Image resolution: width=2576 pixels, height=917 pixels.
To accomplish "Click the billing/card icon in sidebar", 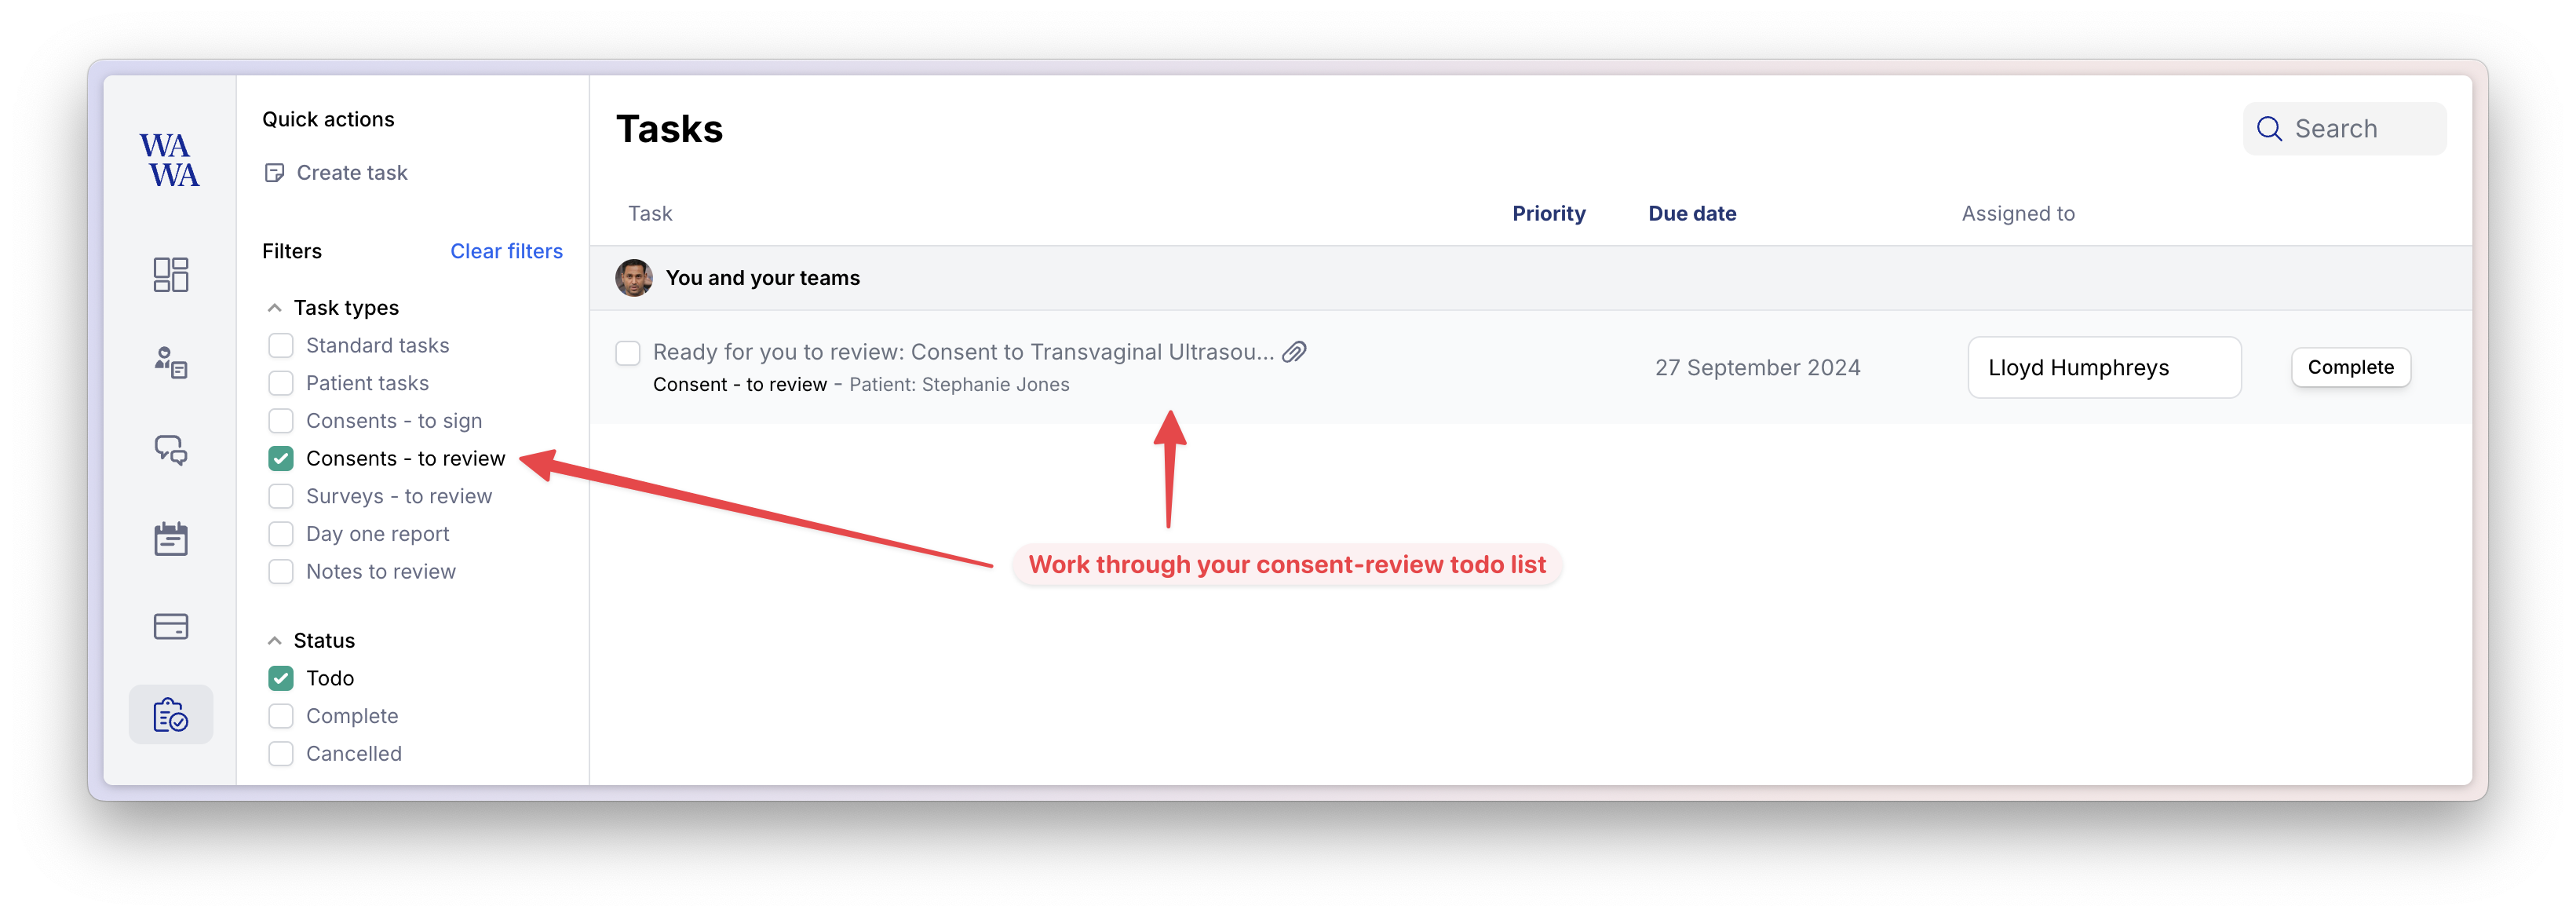I will (x=170, y=627).
